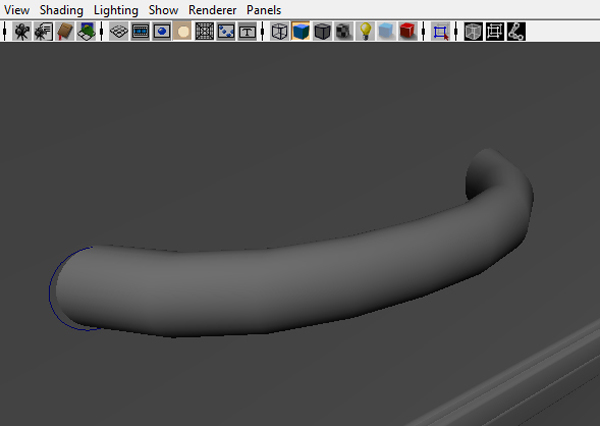Switch to Wireframe display cube icon
Image resolution: width=600 pixels, height=426 pixels.
tap(279, 31)
